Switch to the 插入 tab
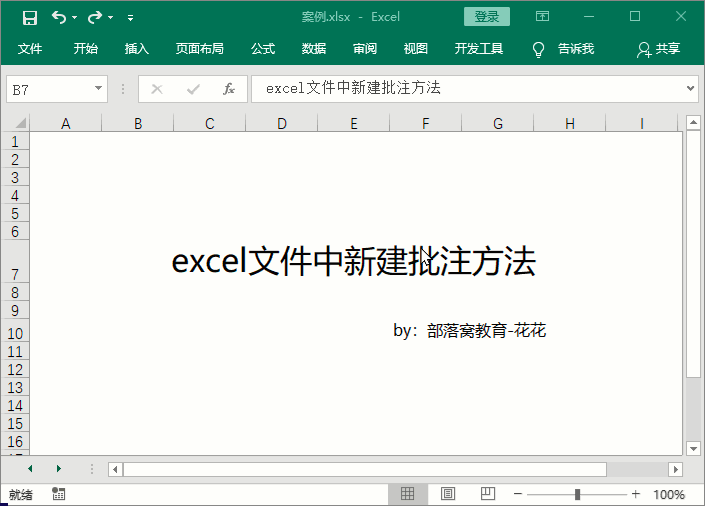Viewport: 705px width, 506px height. point(137,49)
